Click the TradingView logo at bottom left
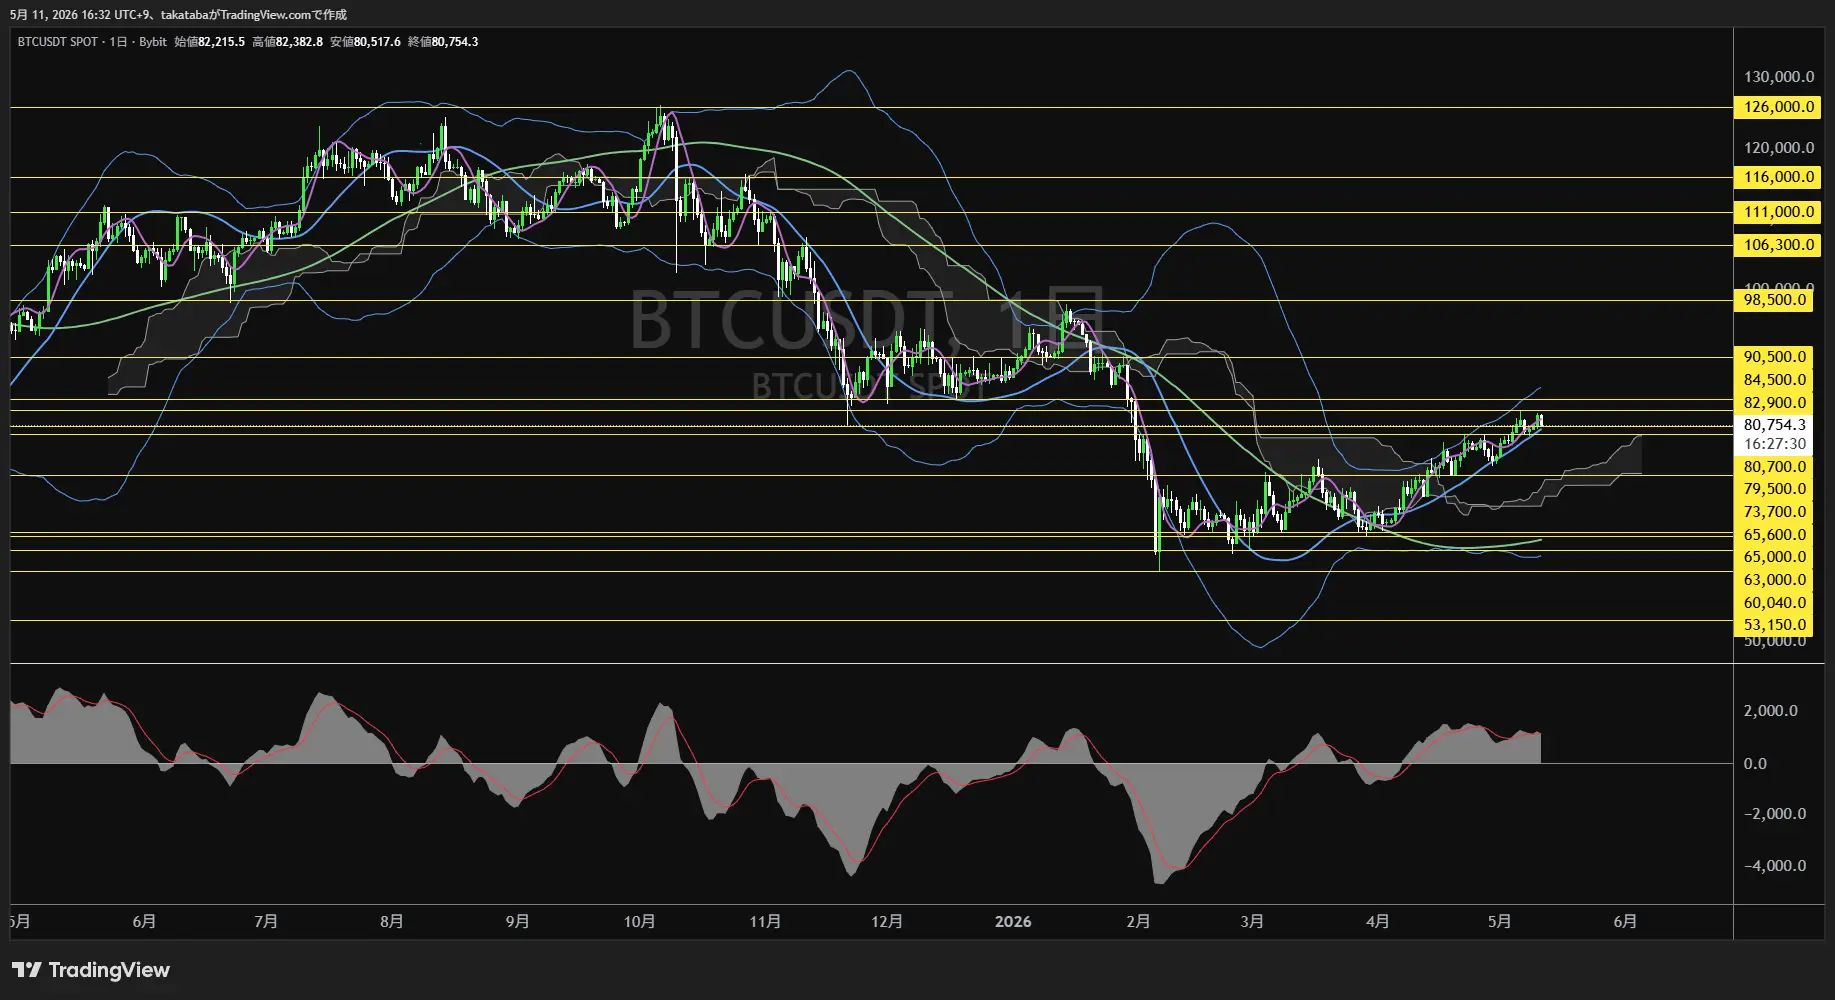Screen dimensions: 1835x1000 tap(91, 970)
